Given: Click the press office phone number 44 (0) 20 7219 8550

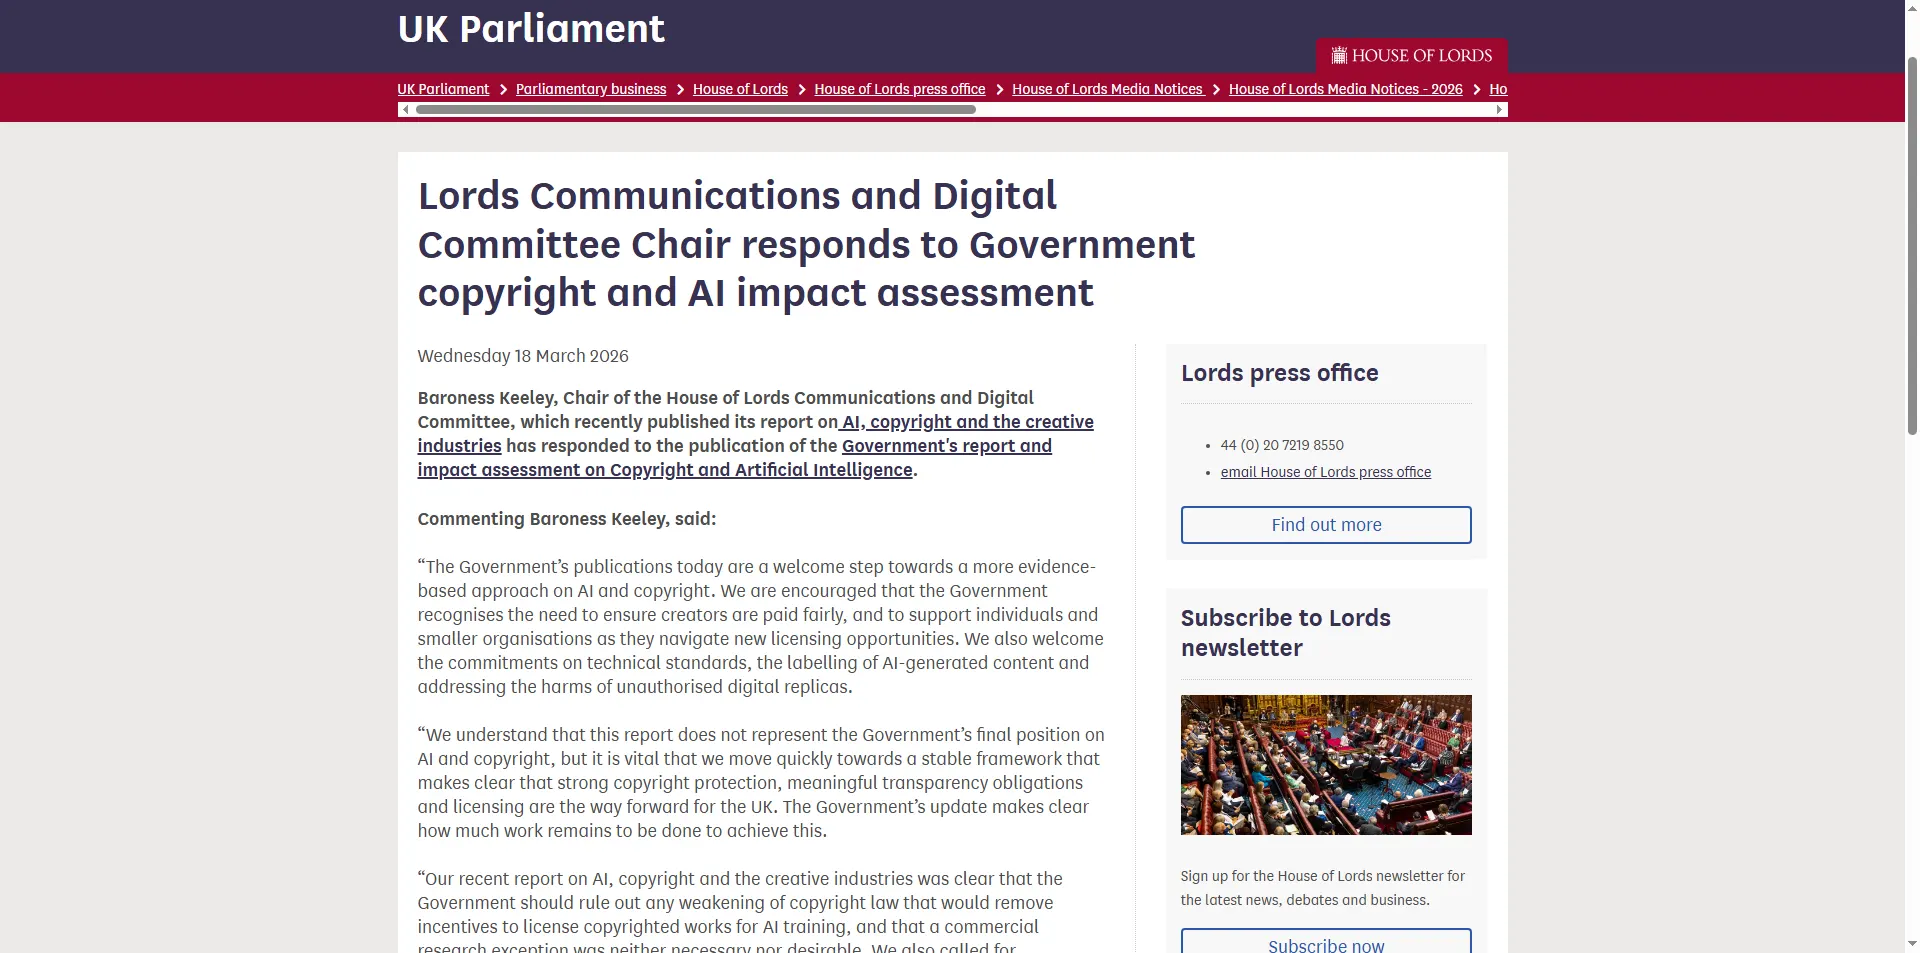Looking at the screenshot, I should [1282, 445].
